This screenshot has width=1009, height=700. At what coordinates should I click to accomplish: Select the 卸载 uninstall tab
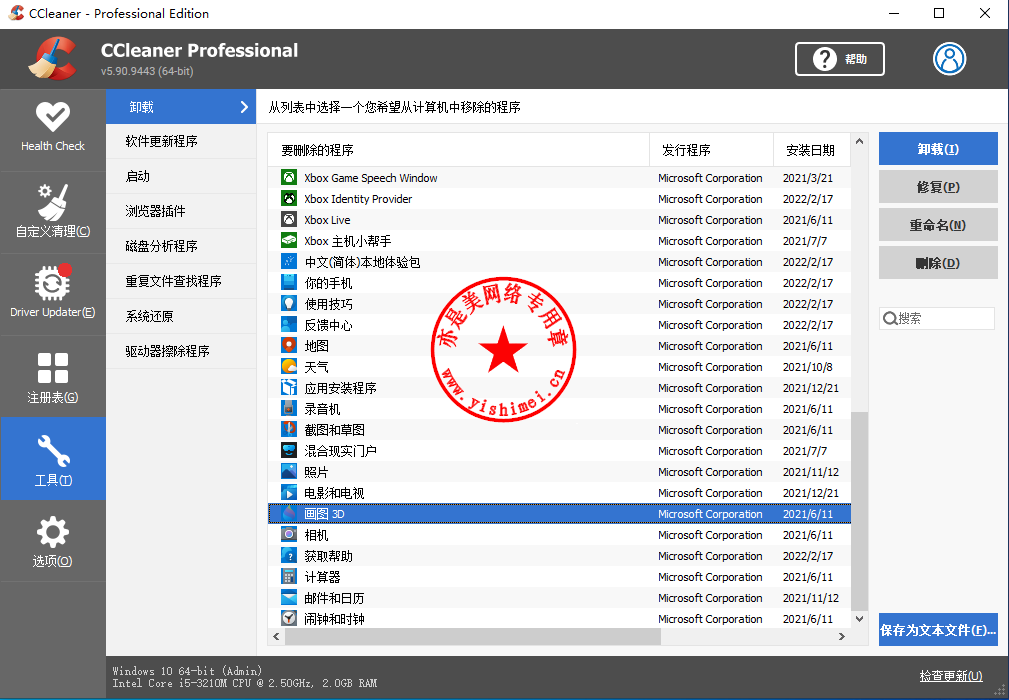pos(181,107)
